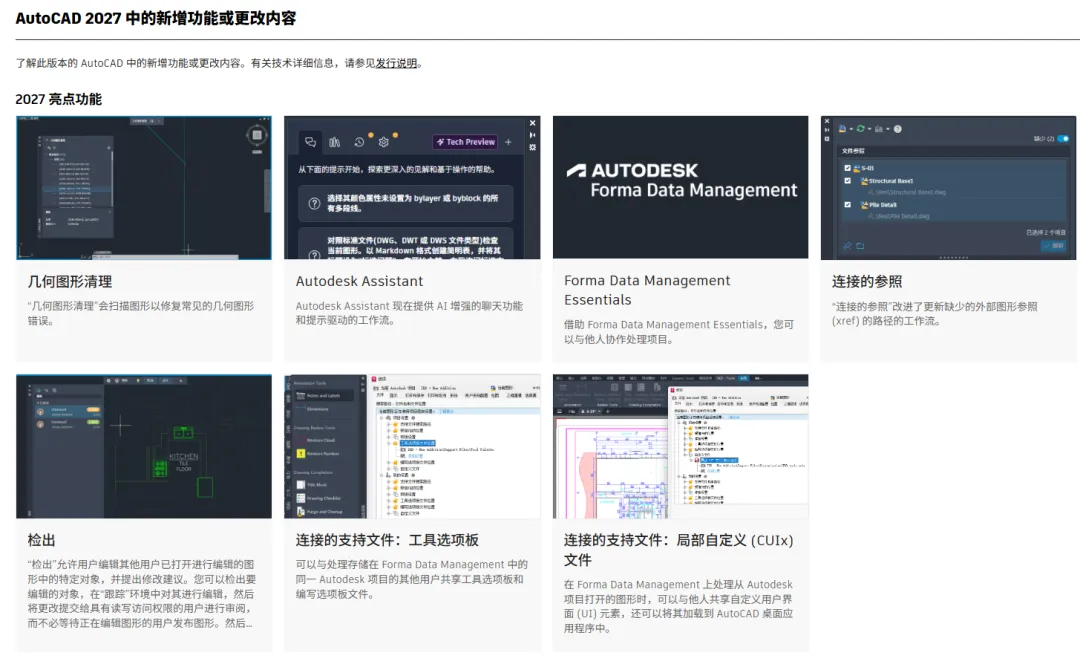Click the folder icon at references panel bottom
1080x670 pixels.
click(860, 246)
